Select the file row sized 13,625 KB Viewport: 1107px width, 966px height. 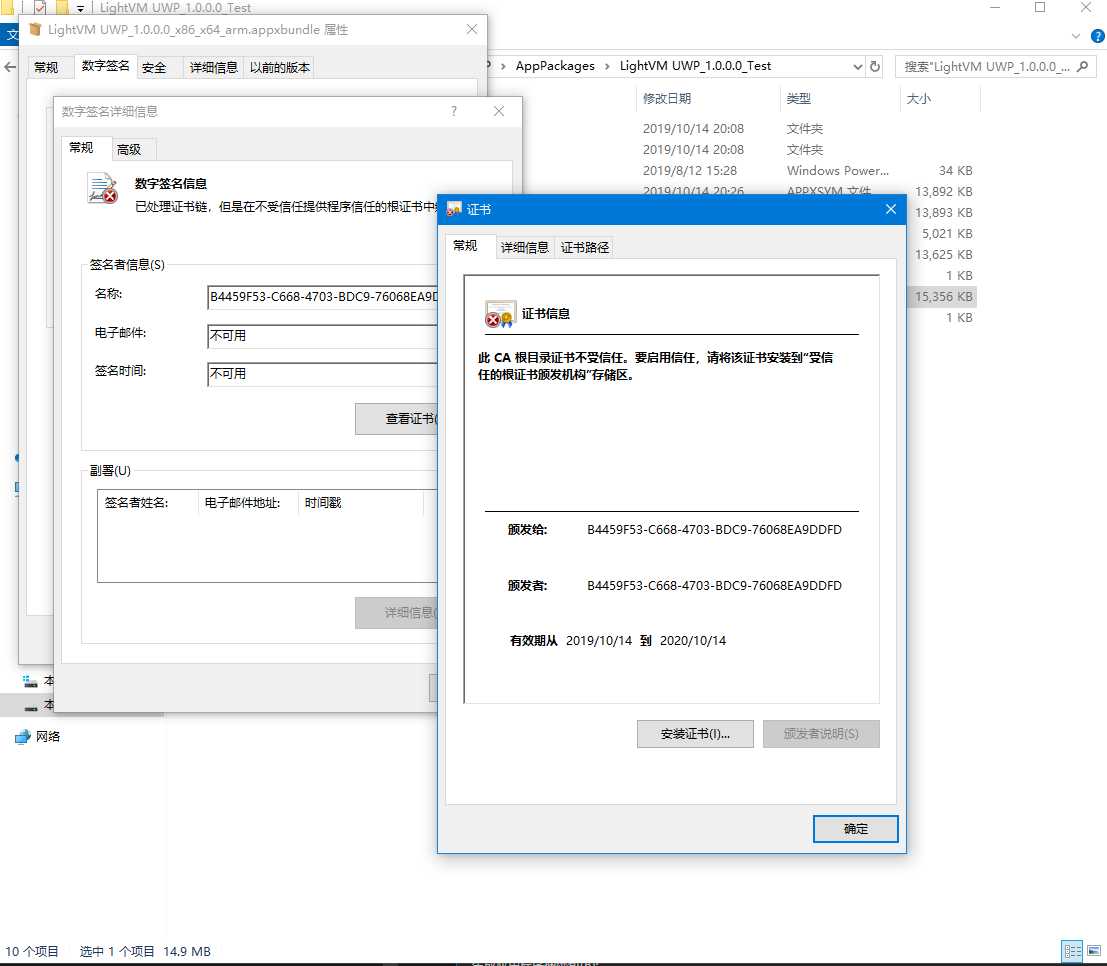[943, 255]
